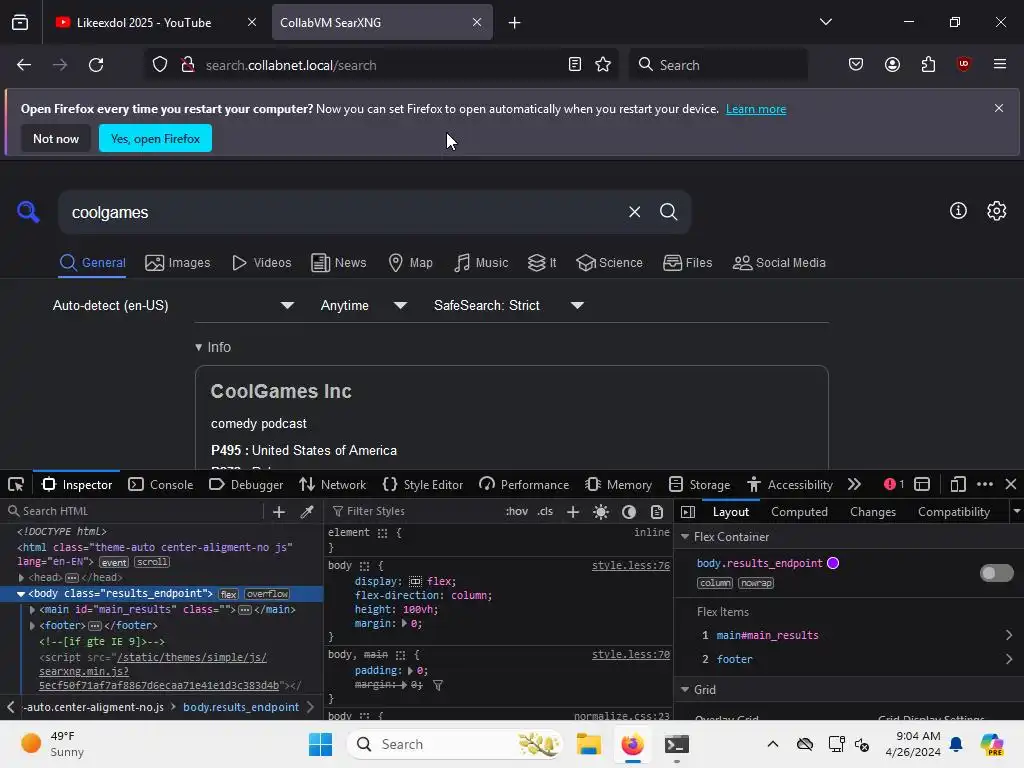Toggle flexbox overlay for body.results_endpoint

[997, 573]
